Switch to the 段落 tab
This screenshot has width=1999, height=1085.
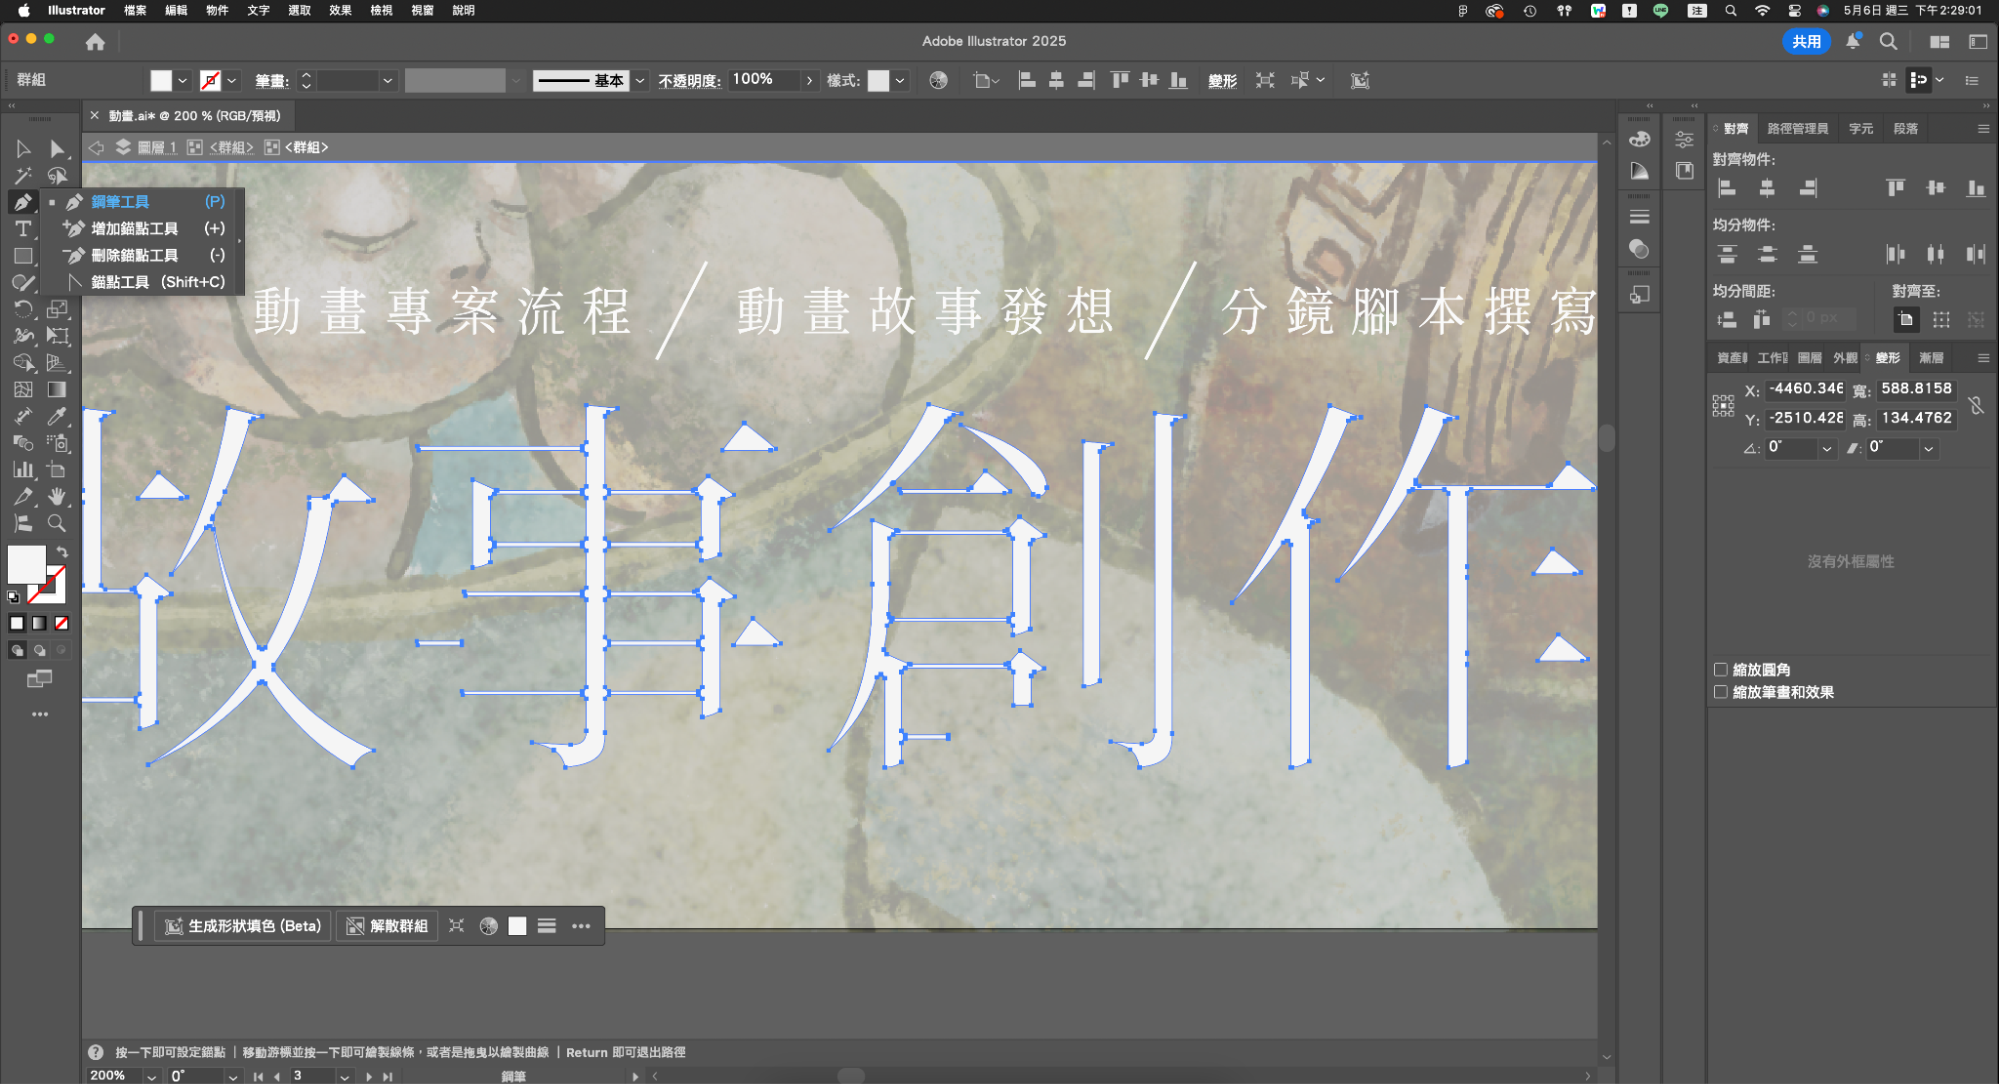pos(1906,129)
